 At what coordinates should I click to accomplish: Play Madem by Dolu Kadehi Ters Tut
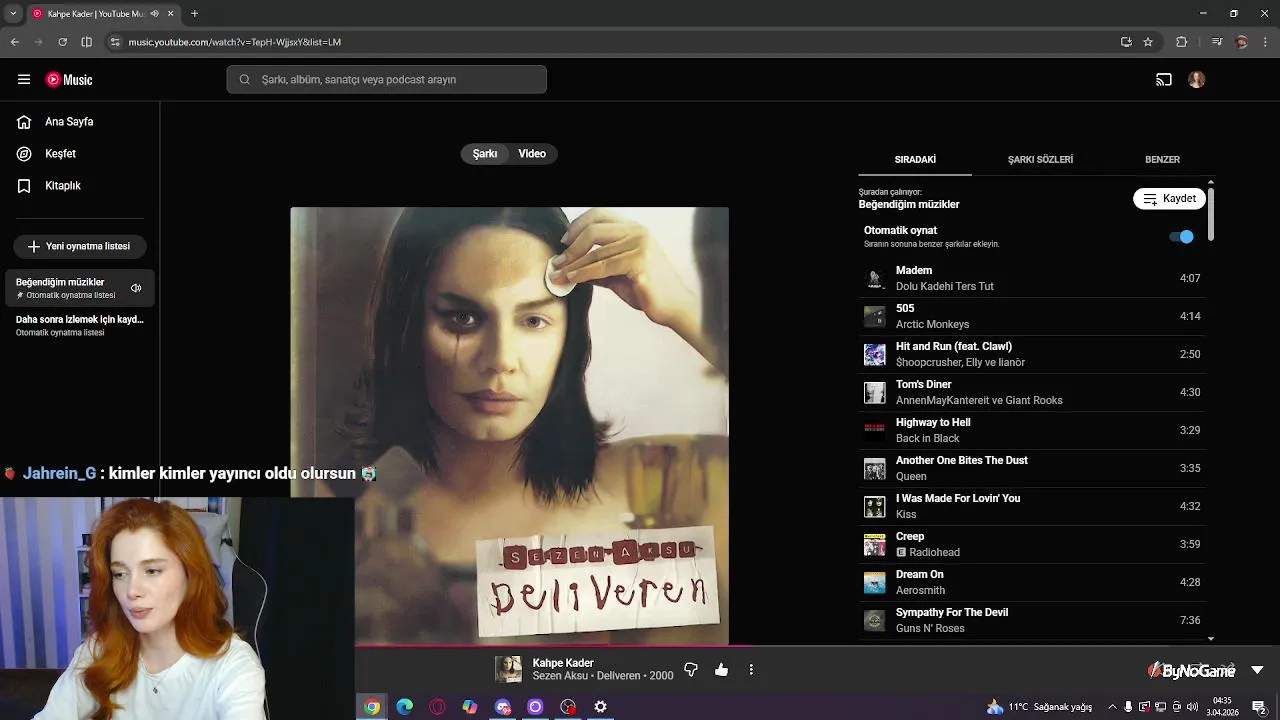[1032, 278]
